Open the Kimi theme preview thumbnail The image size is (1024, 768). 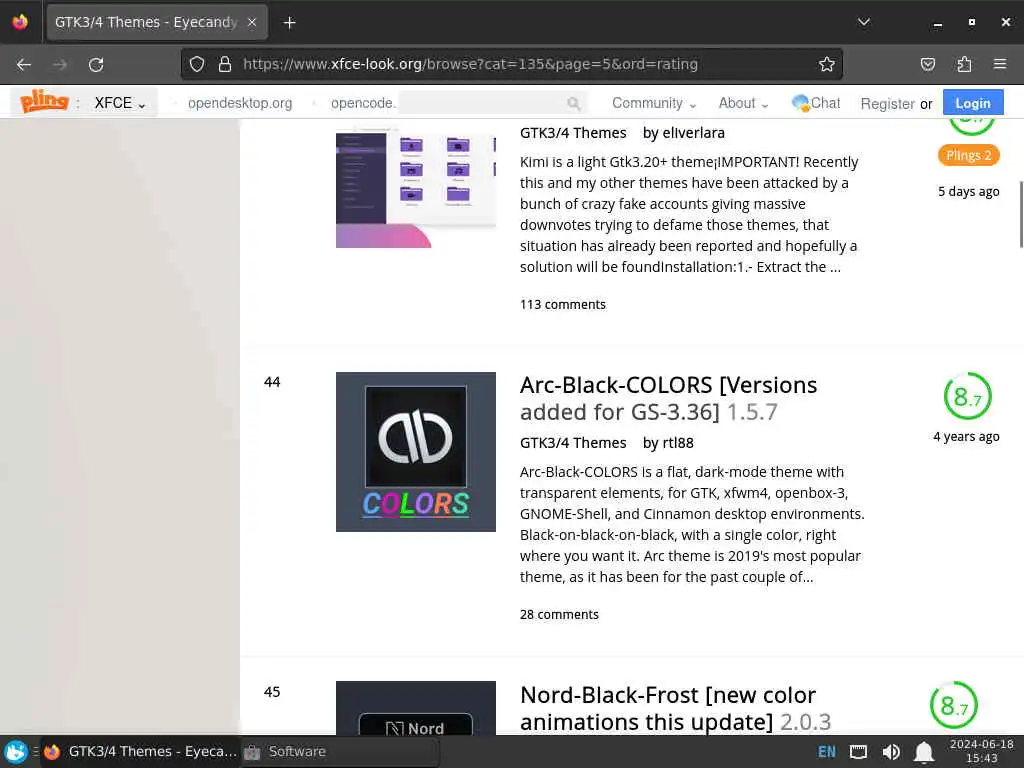click(415, 185)
